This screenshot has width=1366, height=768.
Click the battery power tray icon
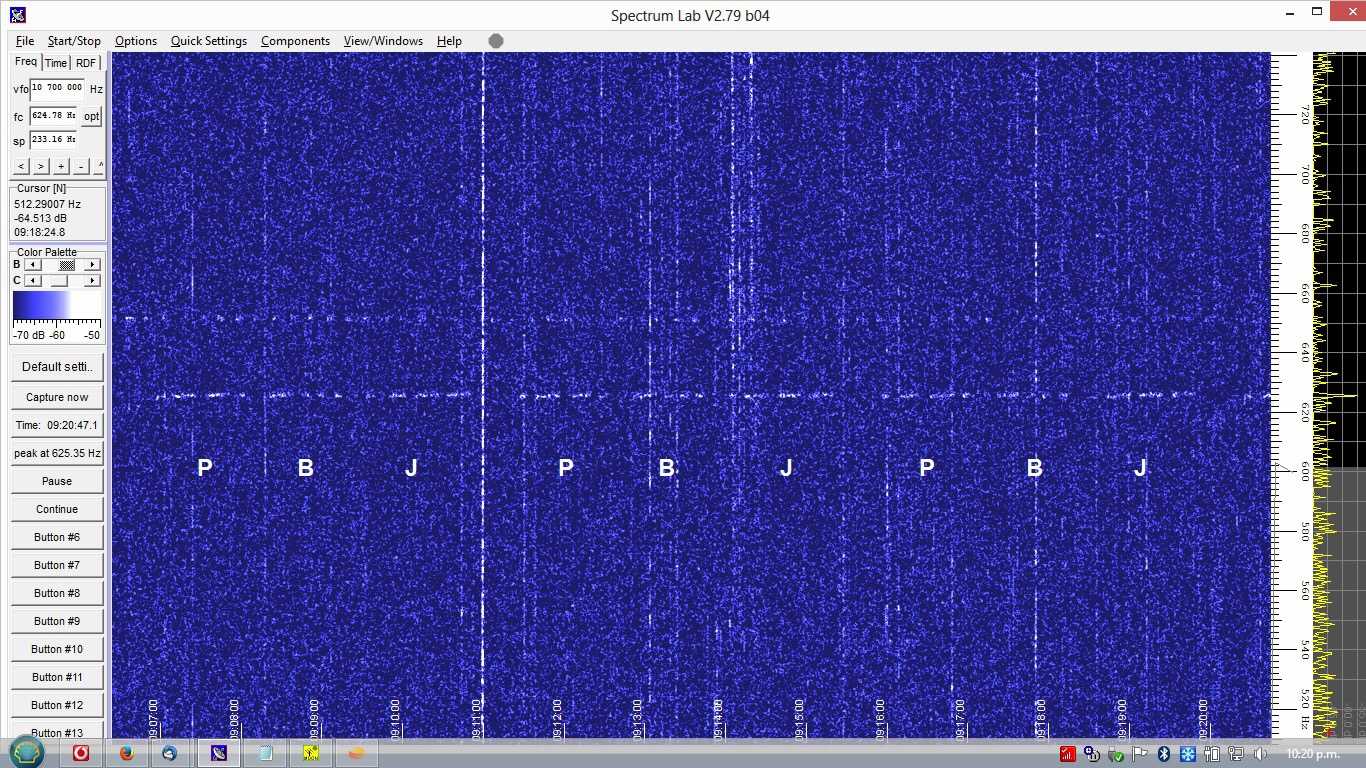click(1212, 754)
